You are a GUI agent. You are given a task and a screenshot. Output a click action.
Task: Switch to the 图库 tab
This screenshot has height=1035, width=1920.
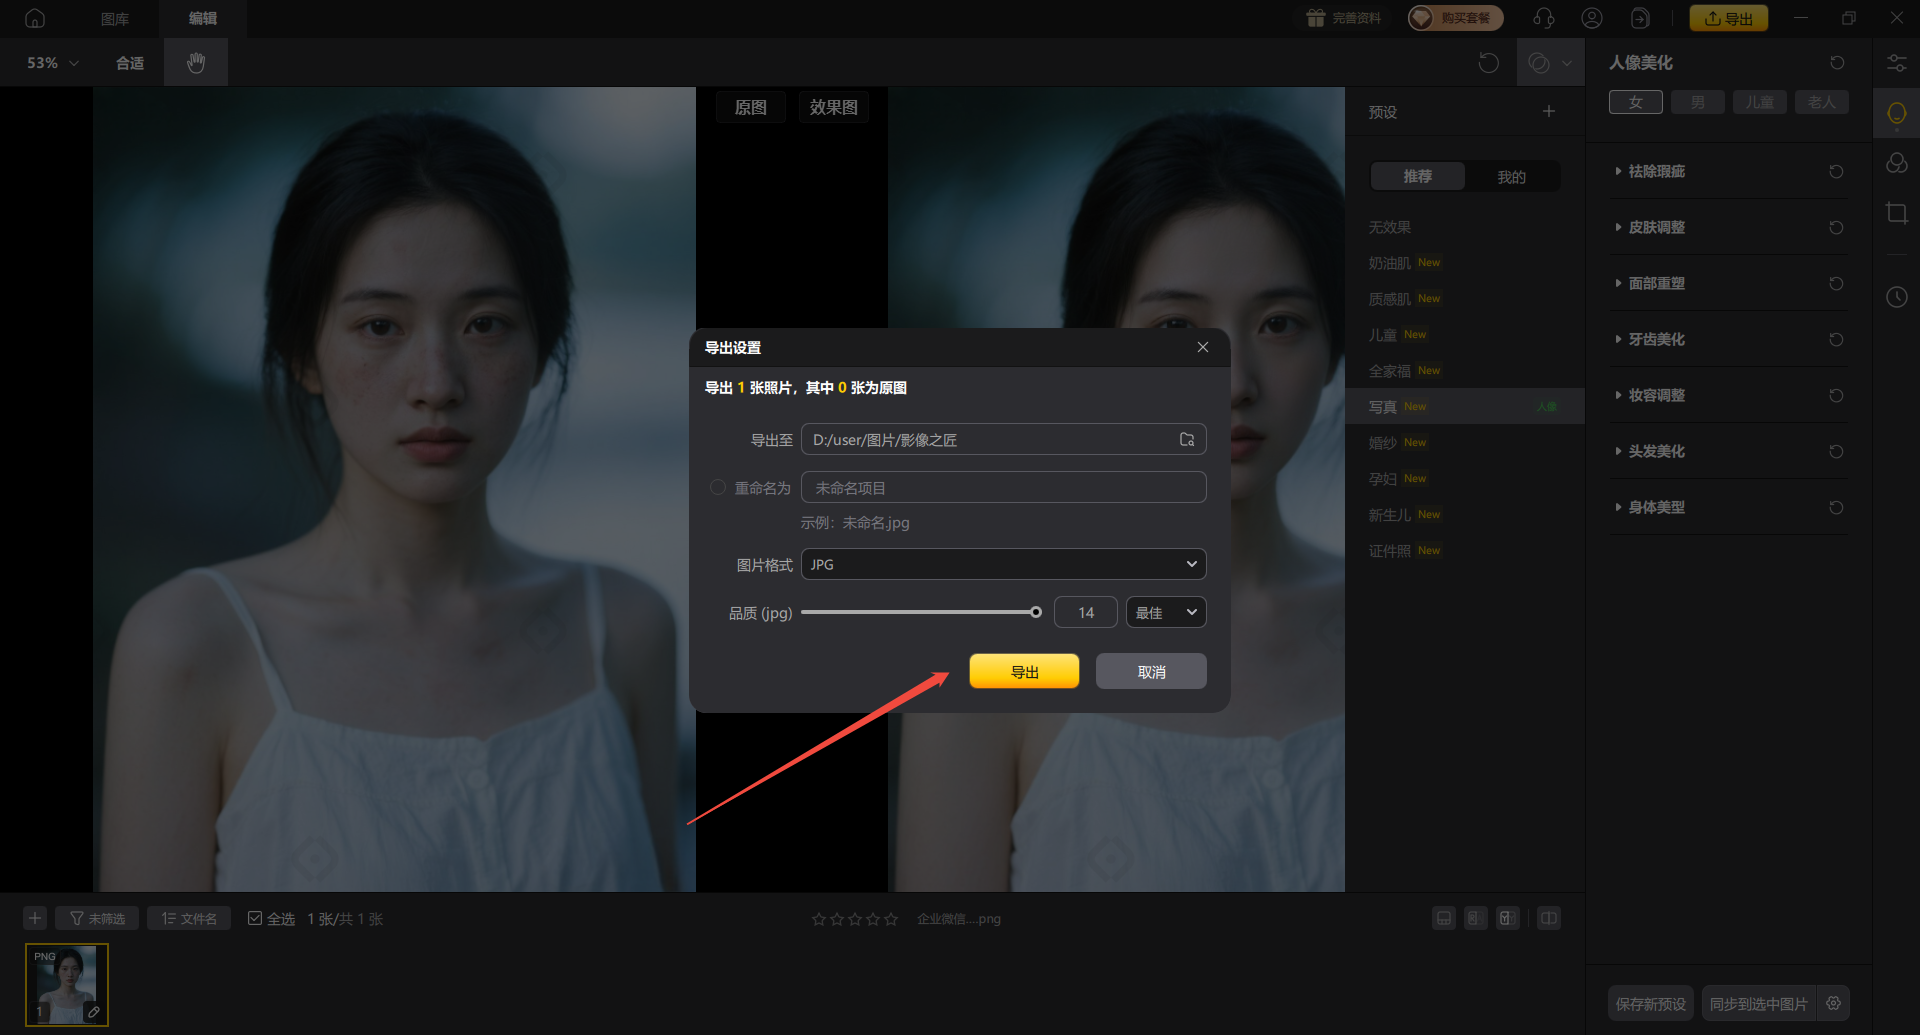tap(115, 19)
